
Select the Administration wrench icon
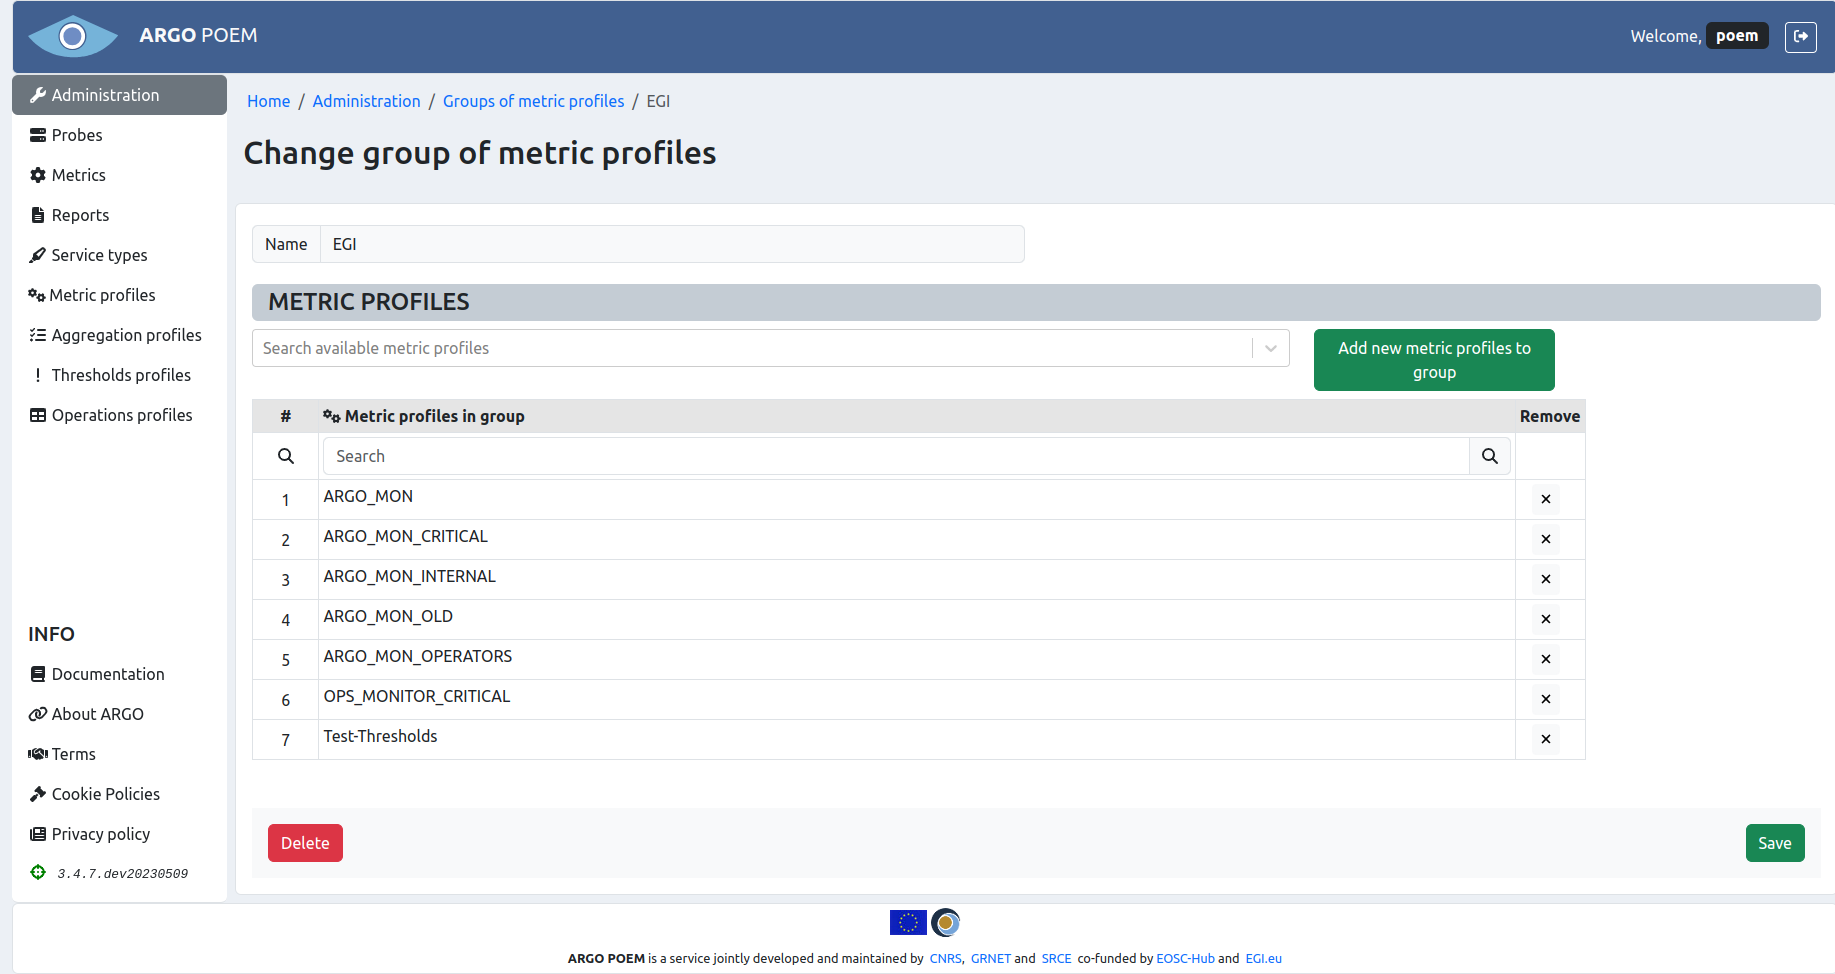point(37,94)
